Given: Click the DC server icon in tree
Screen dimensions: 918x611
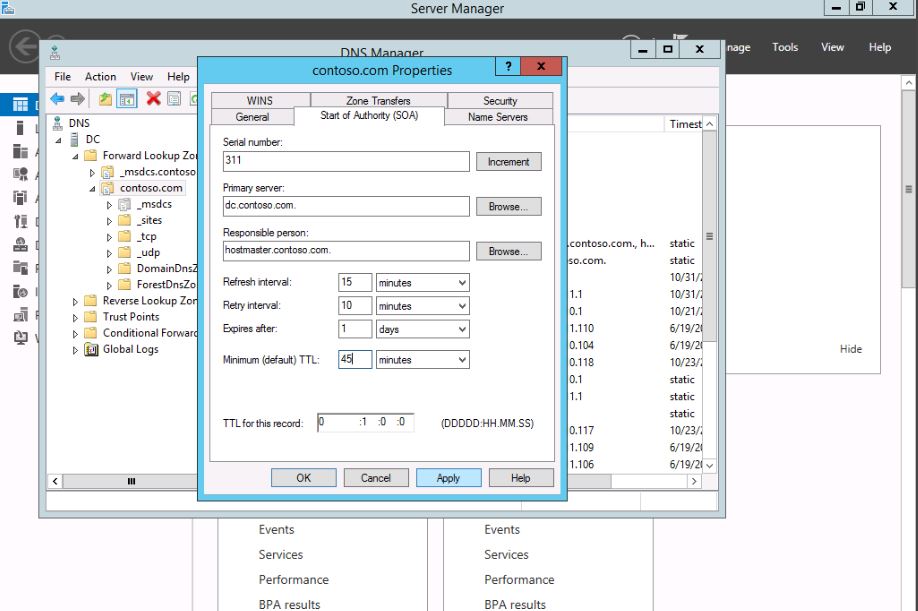Looking at the screenshot, I should 74,139.
